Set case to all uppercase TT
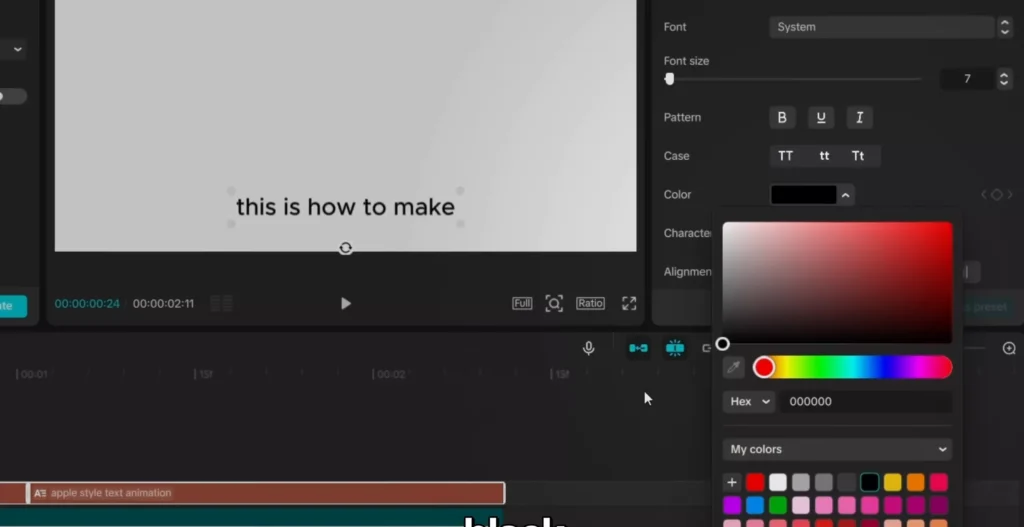 click(786, 156)
